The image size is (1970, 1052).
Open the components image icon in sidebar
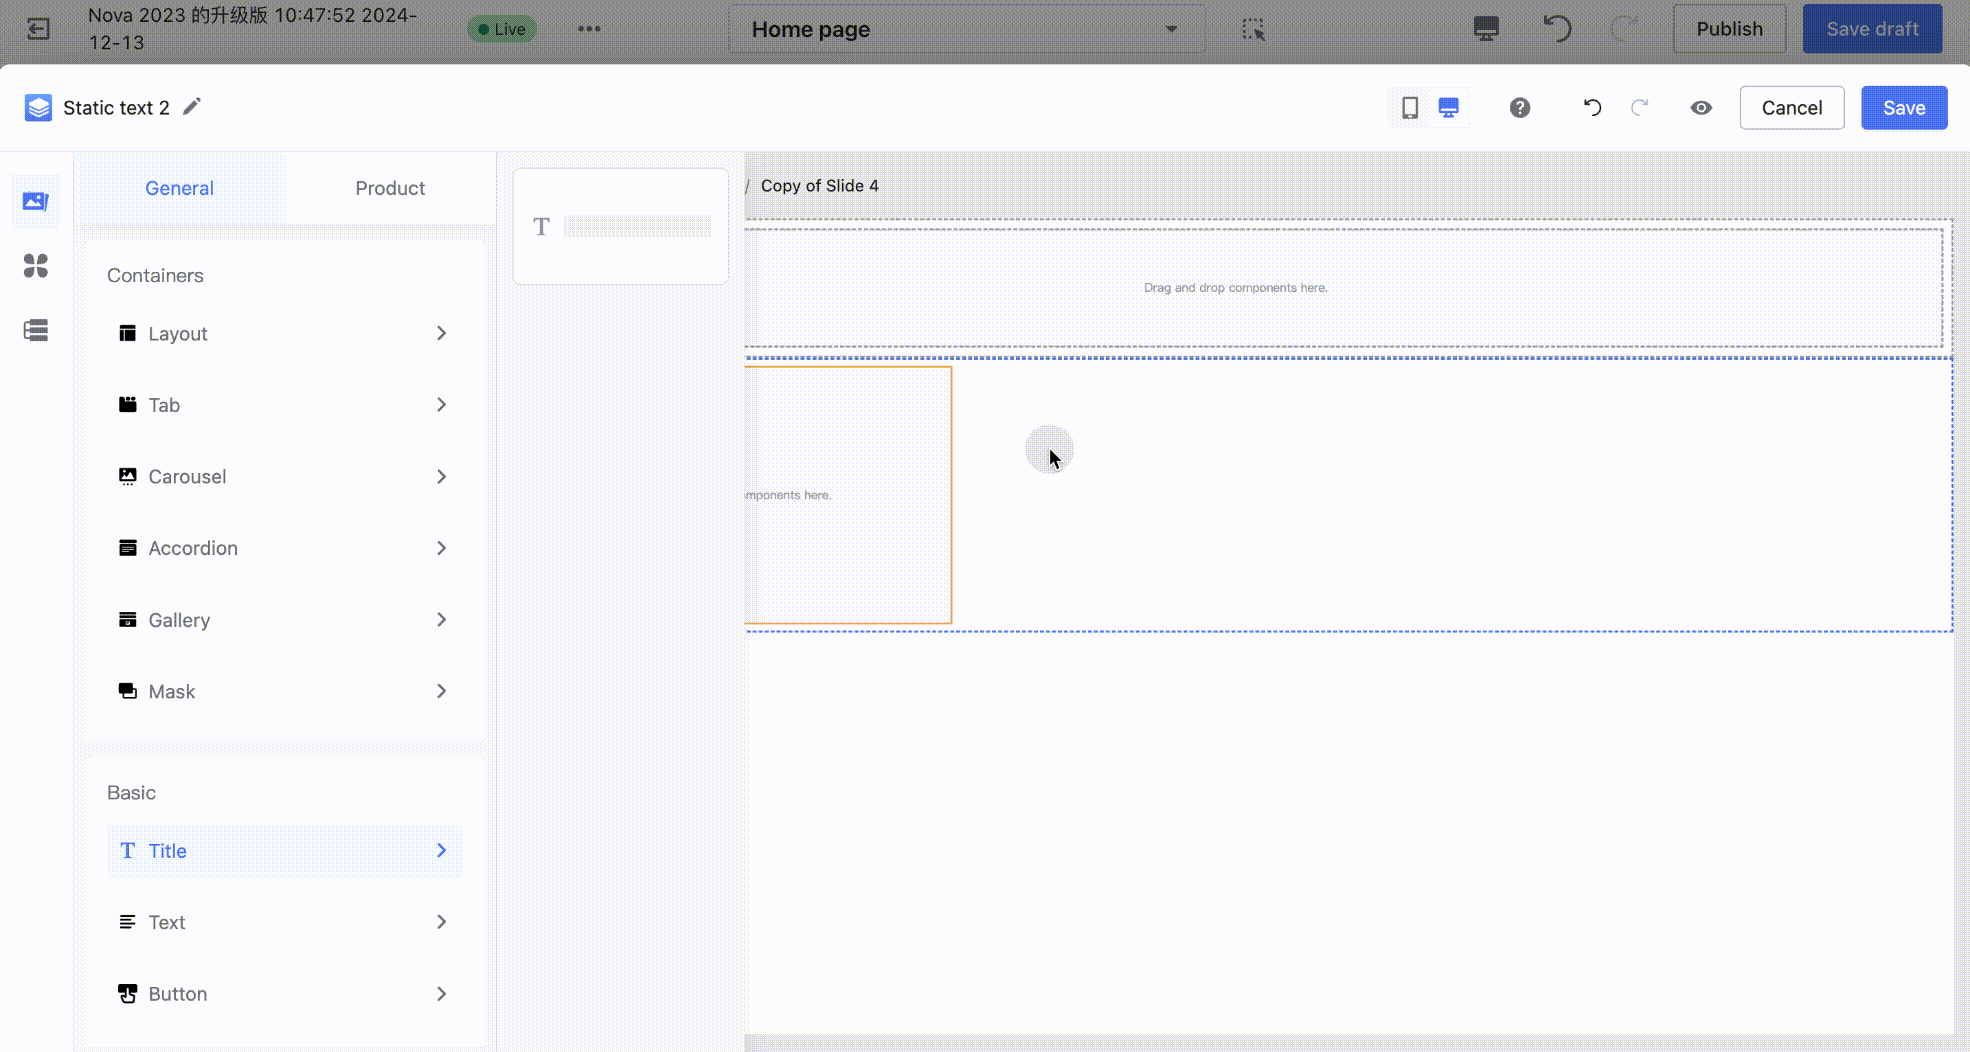coord(36,201)
